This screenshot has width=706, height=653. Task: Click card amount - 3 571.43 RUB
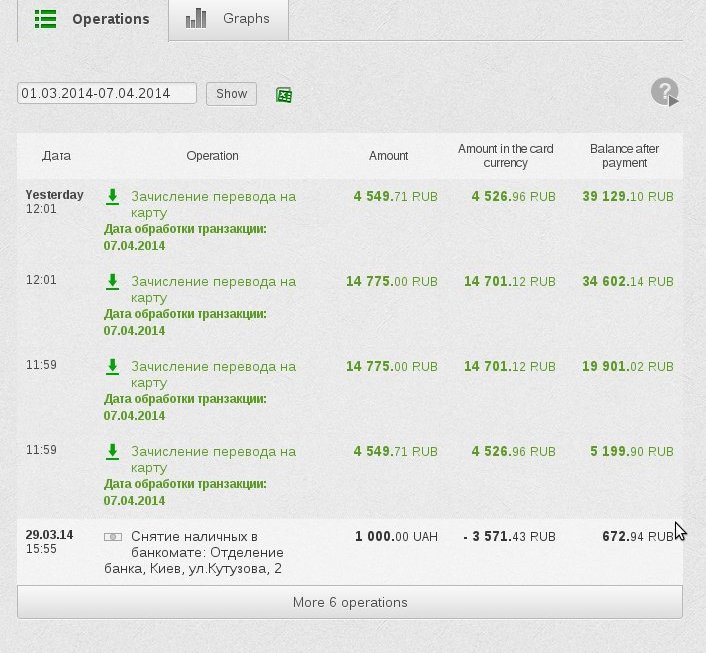(509, 536)
